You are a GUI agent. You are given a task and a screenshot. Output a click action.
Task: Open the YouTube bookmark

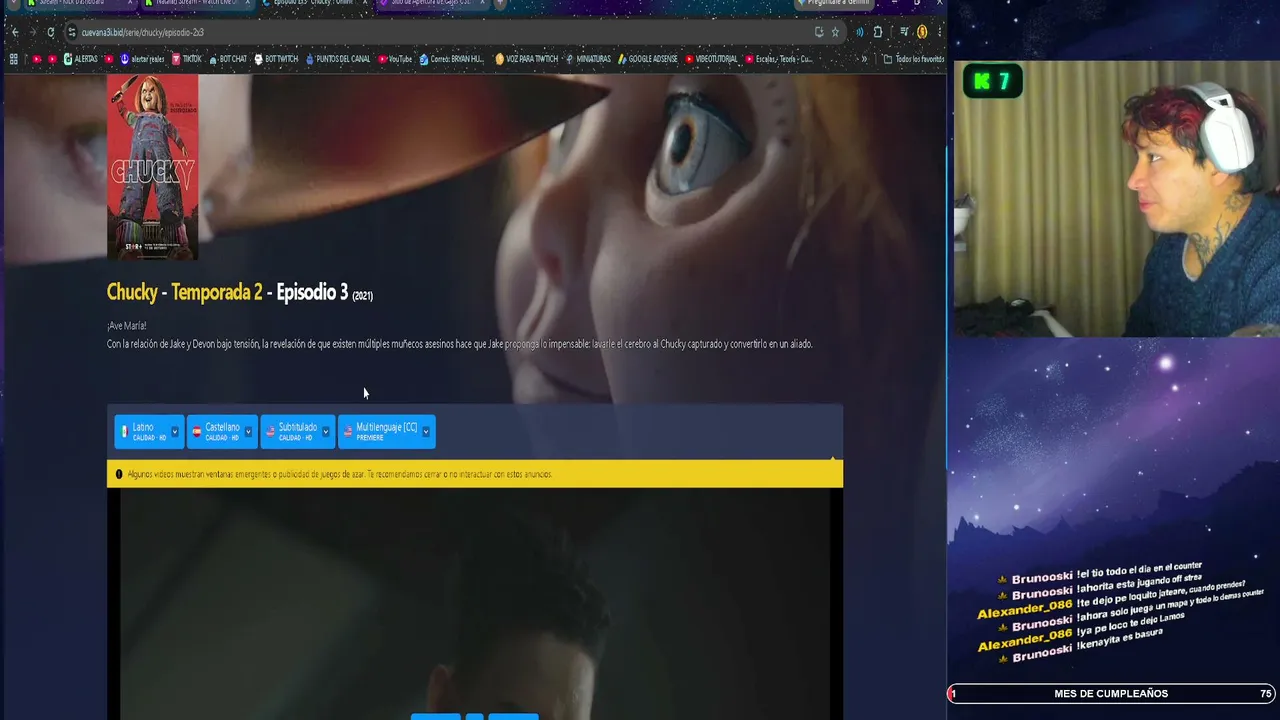(395, 59)
